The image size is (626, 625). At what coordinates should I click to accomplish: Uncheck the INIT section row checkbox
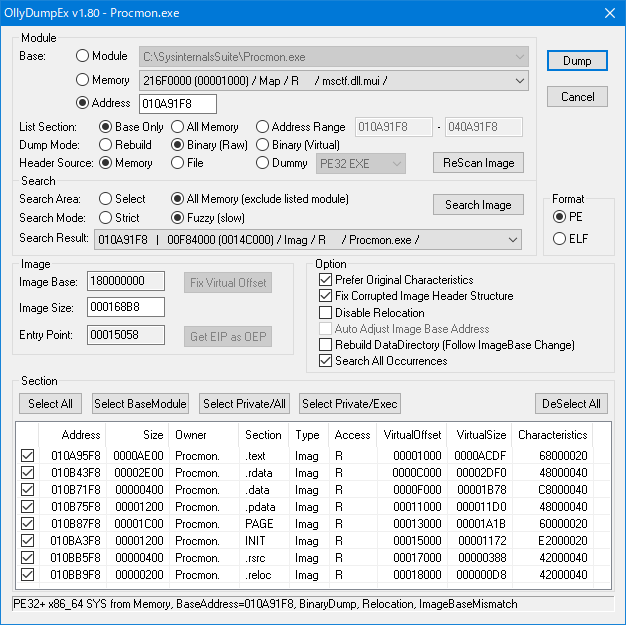click(28, 541)
